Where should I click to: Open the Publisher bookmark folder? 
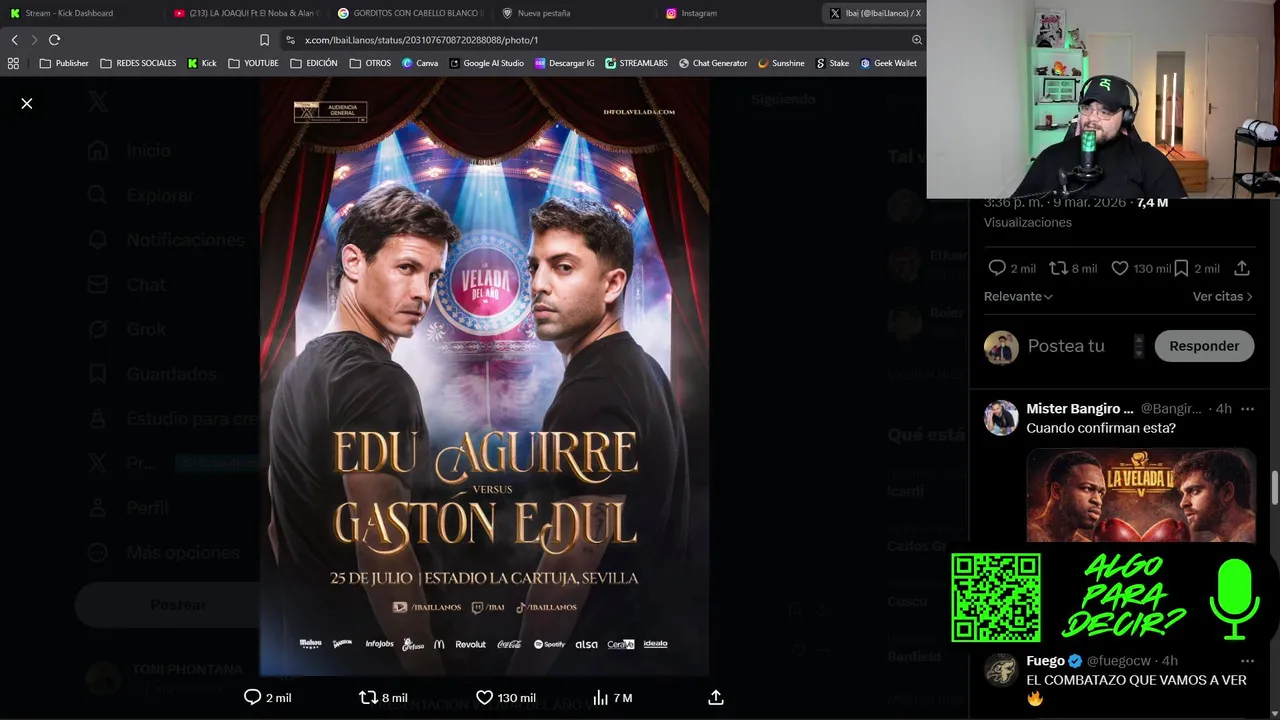tap(64, 63)
